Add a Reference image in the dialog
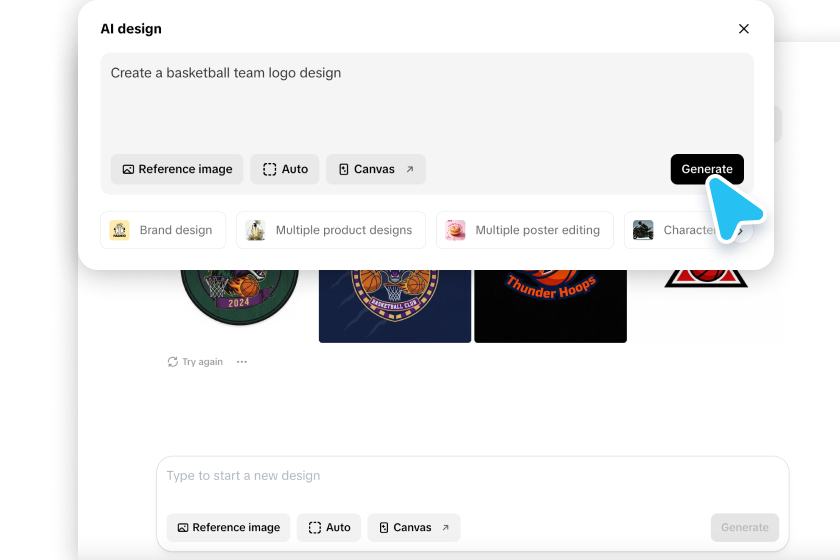Screen dimensions: 840x560 tap(177, 169)
